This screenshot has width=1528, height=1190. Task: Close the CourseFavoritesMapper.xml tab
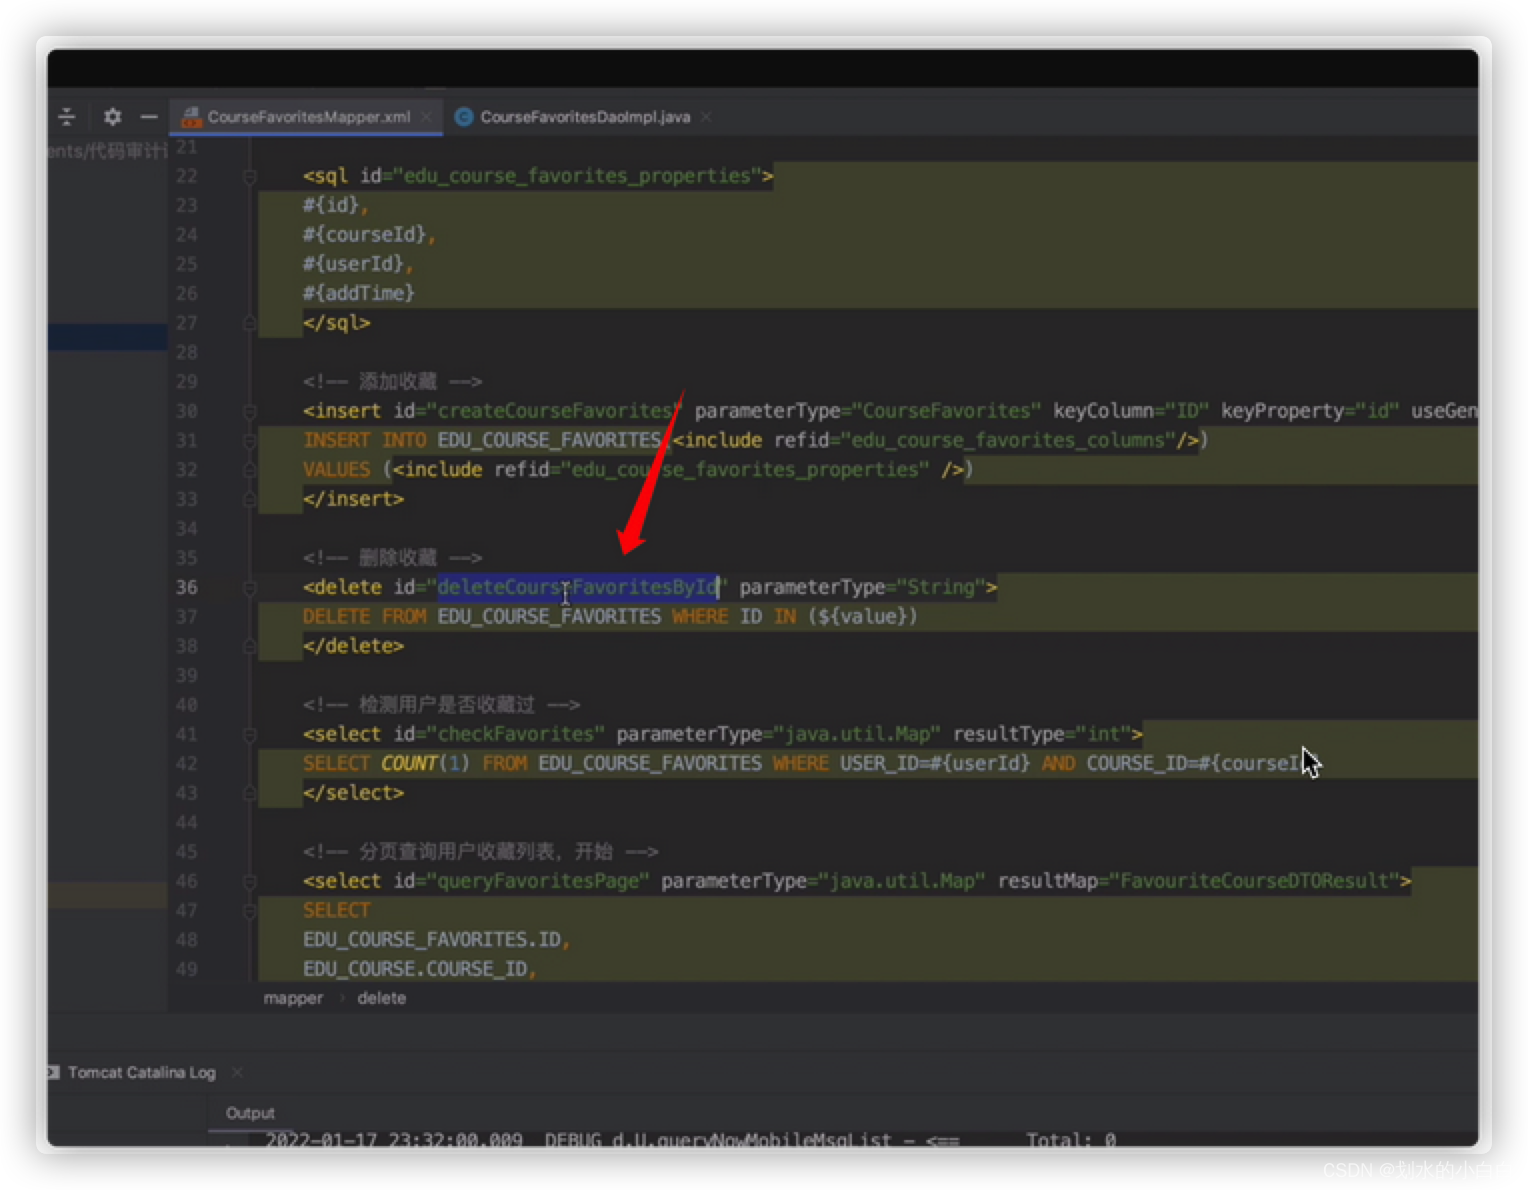tap(427, 117)
